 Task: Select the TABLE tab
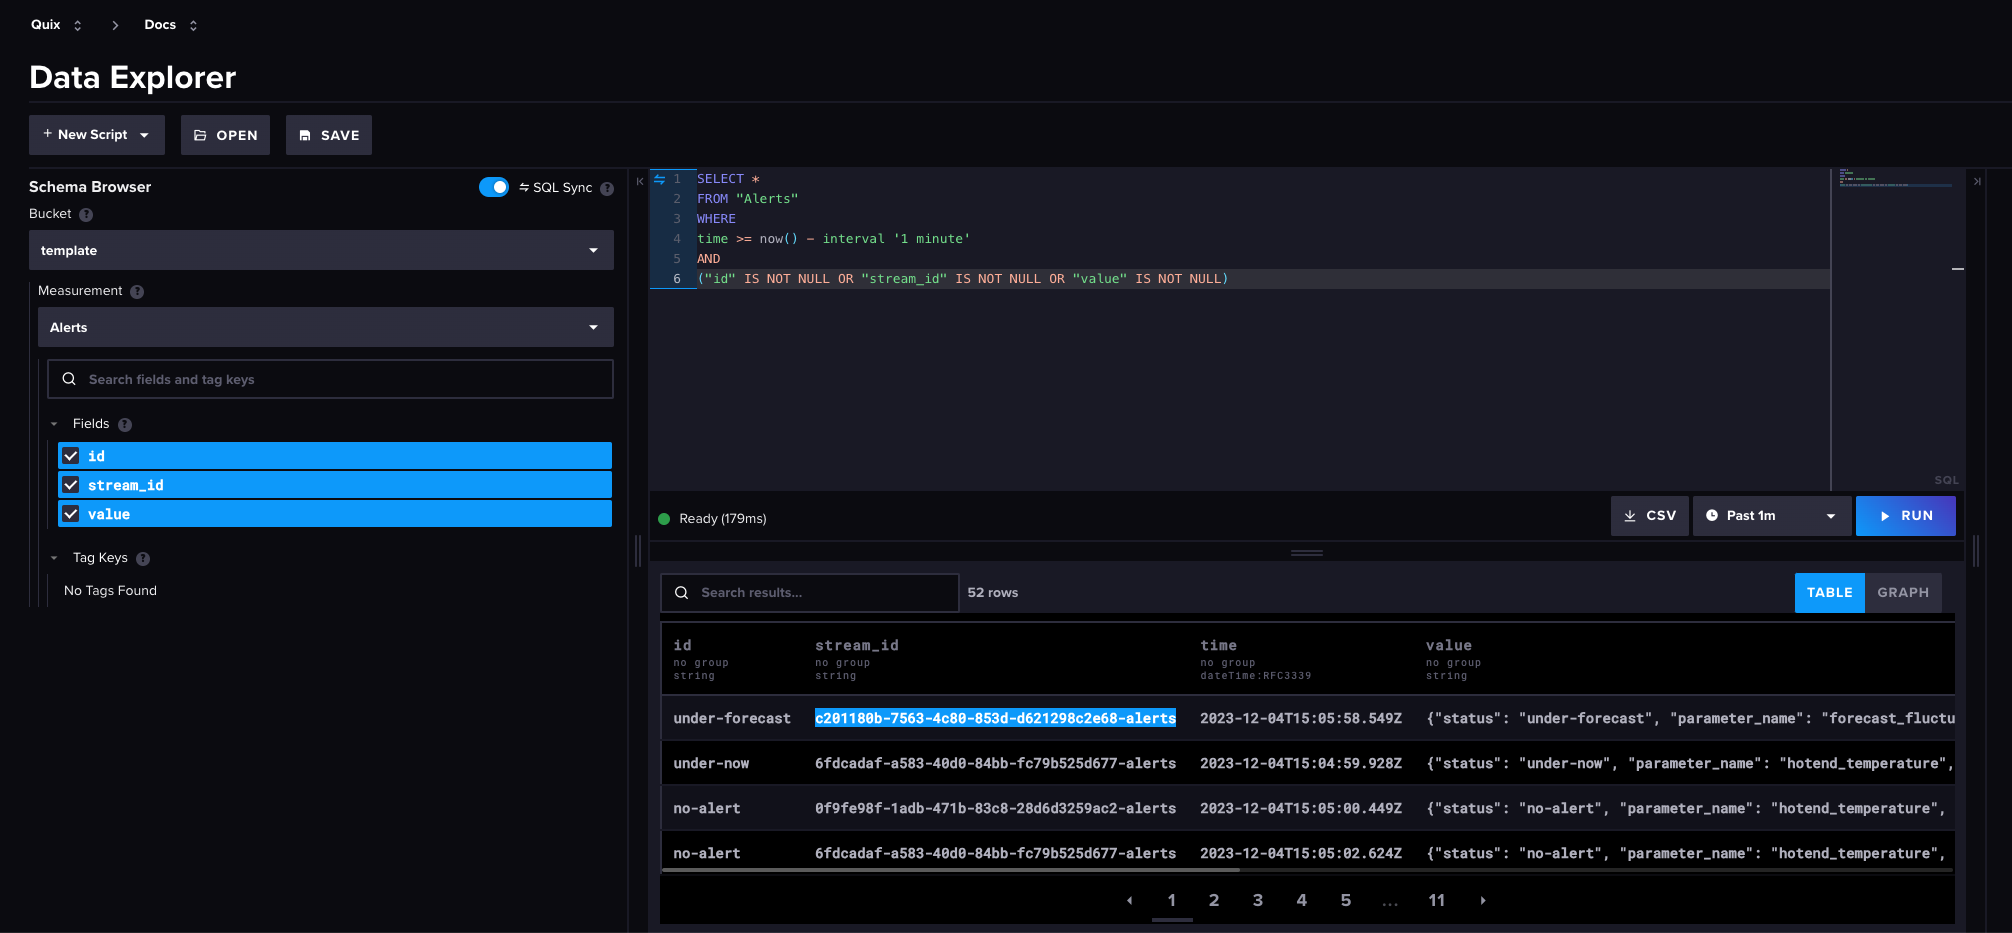[1829, 592]
